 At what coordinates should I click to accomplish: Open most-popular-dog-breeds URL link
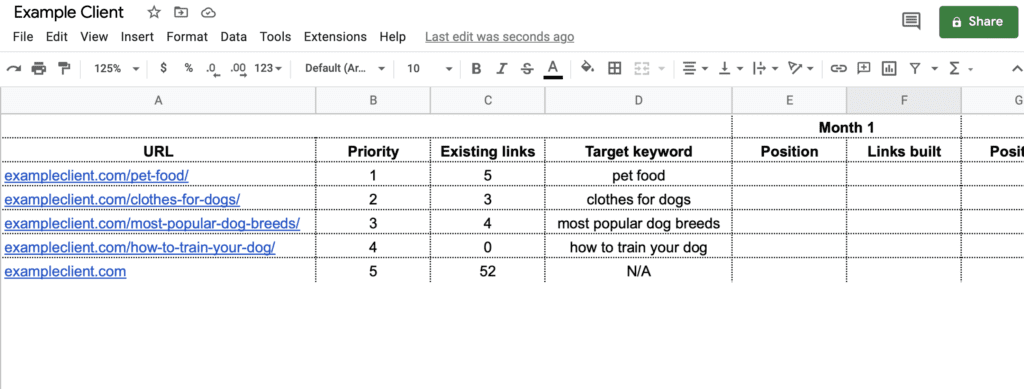click(x=152, y=223)
